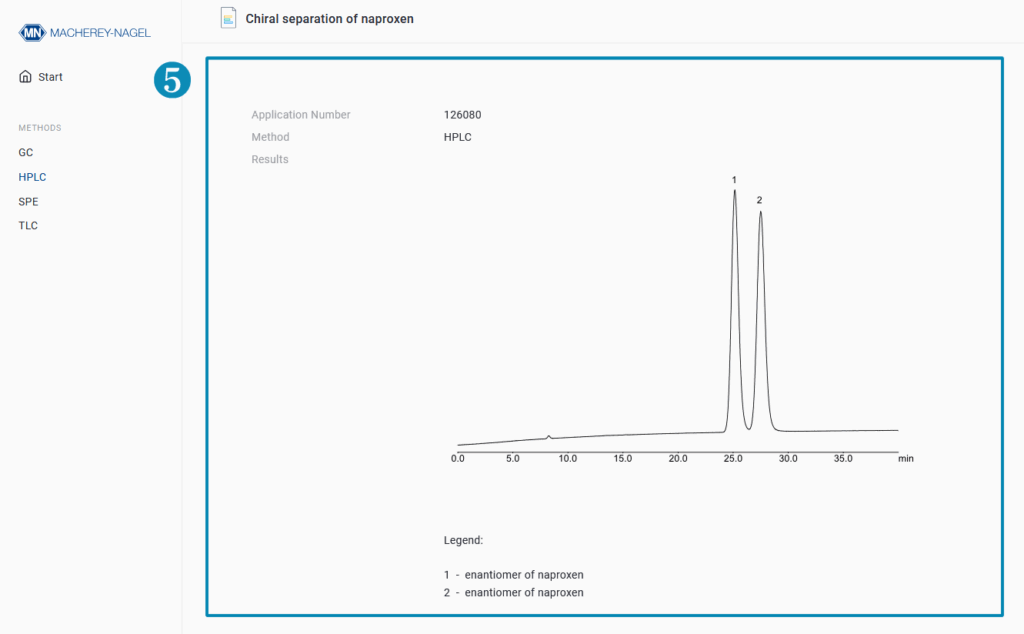
Task: Click legend entry 1 enantiomer of naproxen
Action: 513,575
